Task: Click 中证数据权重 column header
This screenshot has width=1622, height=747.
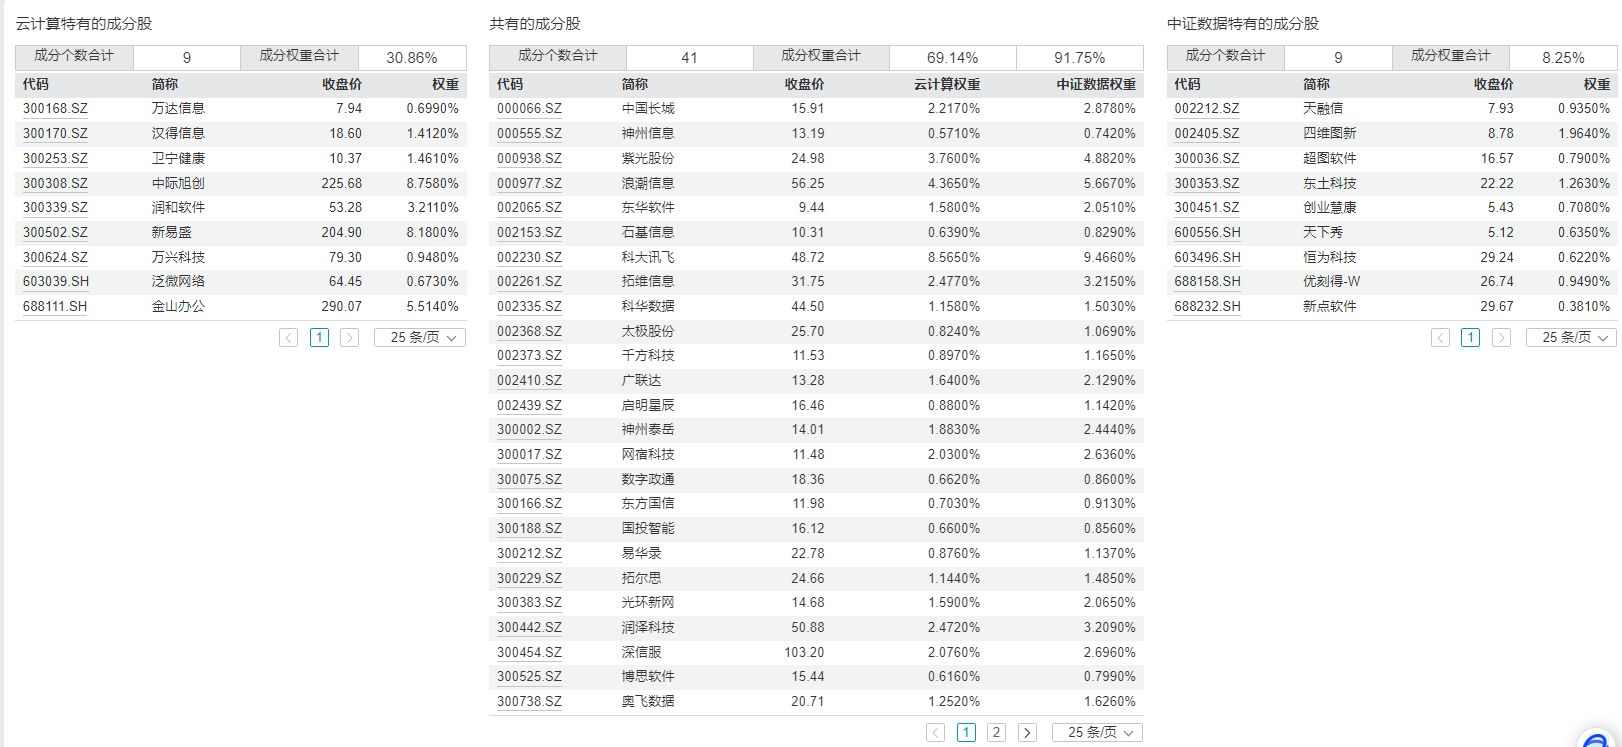Action: tap(1095, 84)
